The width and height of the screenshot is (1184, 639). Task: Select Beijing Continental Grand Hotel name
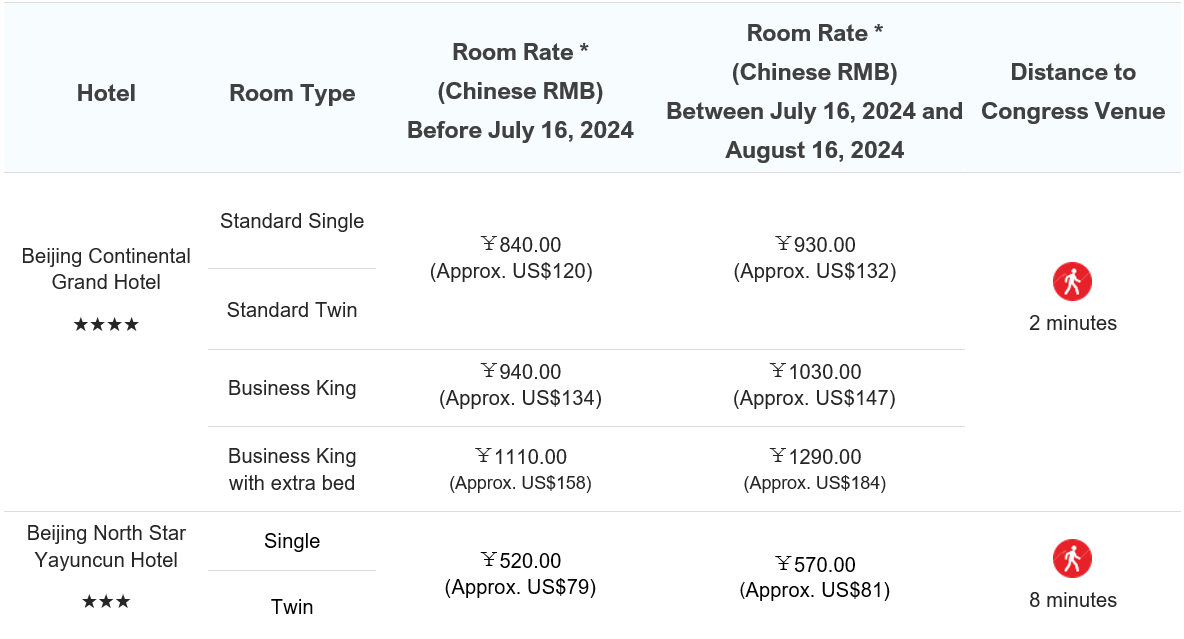click(106, 269)
